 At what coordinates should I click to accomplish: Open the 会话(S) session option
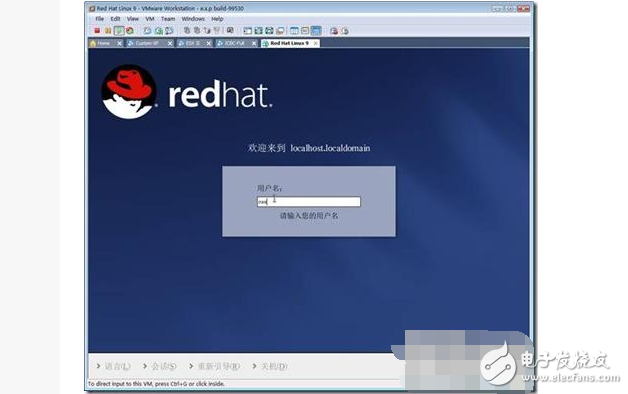[159, 366]
